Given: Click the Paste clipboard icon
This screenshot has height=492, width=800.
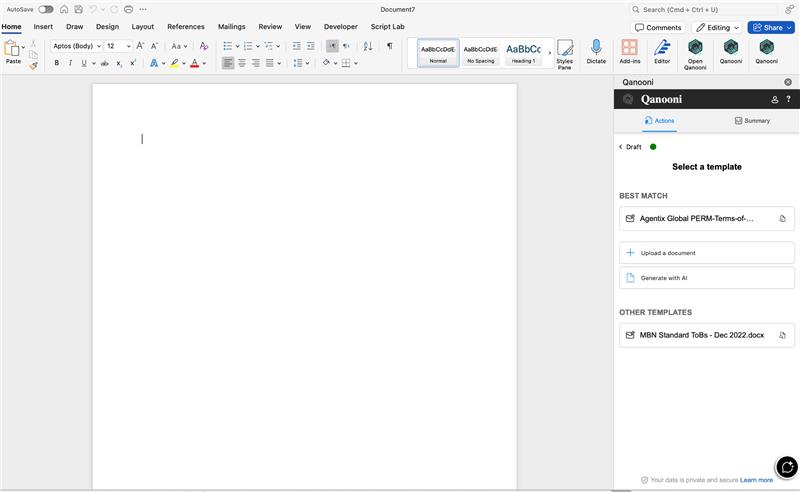Looking at the screenshot, I should pos(12,50).
